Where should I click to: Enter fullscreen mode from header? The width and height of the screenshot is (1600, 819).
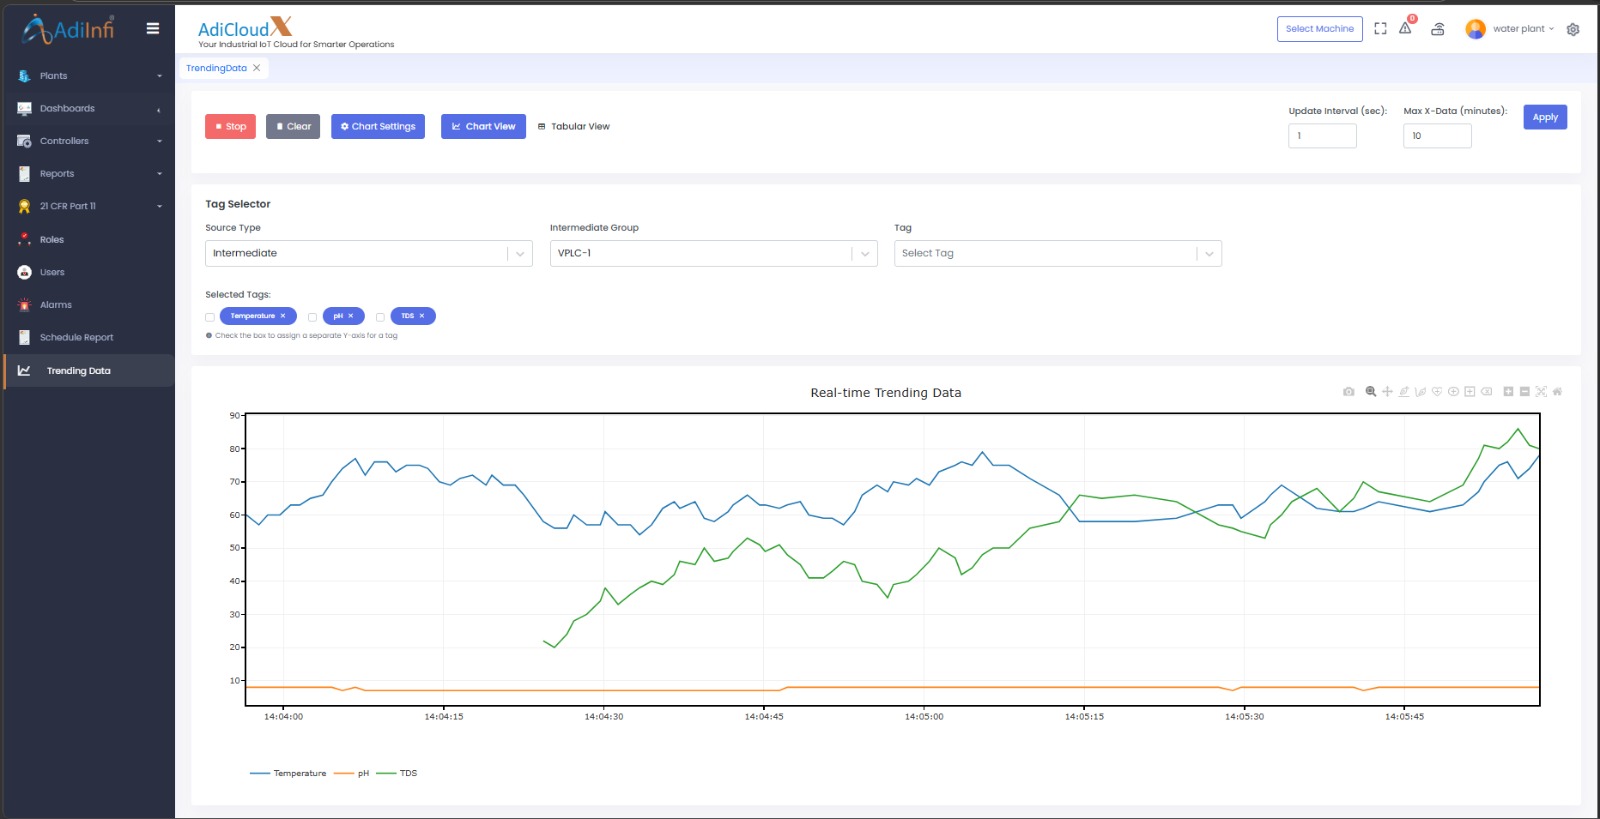(x=1380, y=29)
